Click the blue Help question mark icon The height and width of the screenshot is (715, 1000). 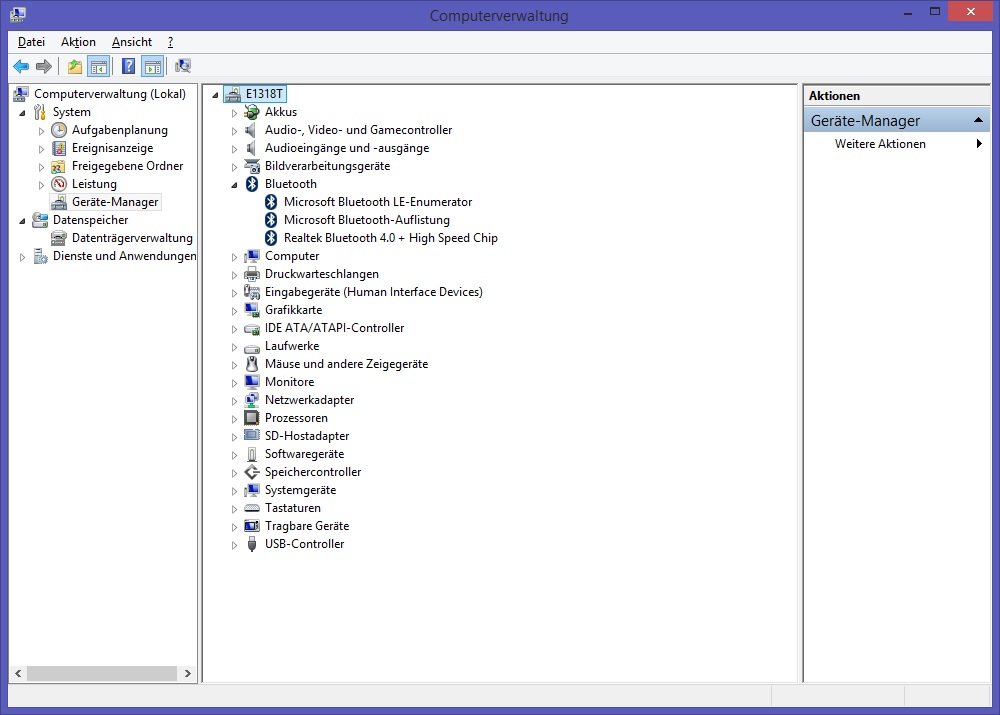pos(128,66)
